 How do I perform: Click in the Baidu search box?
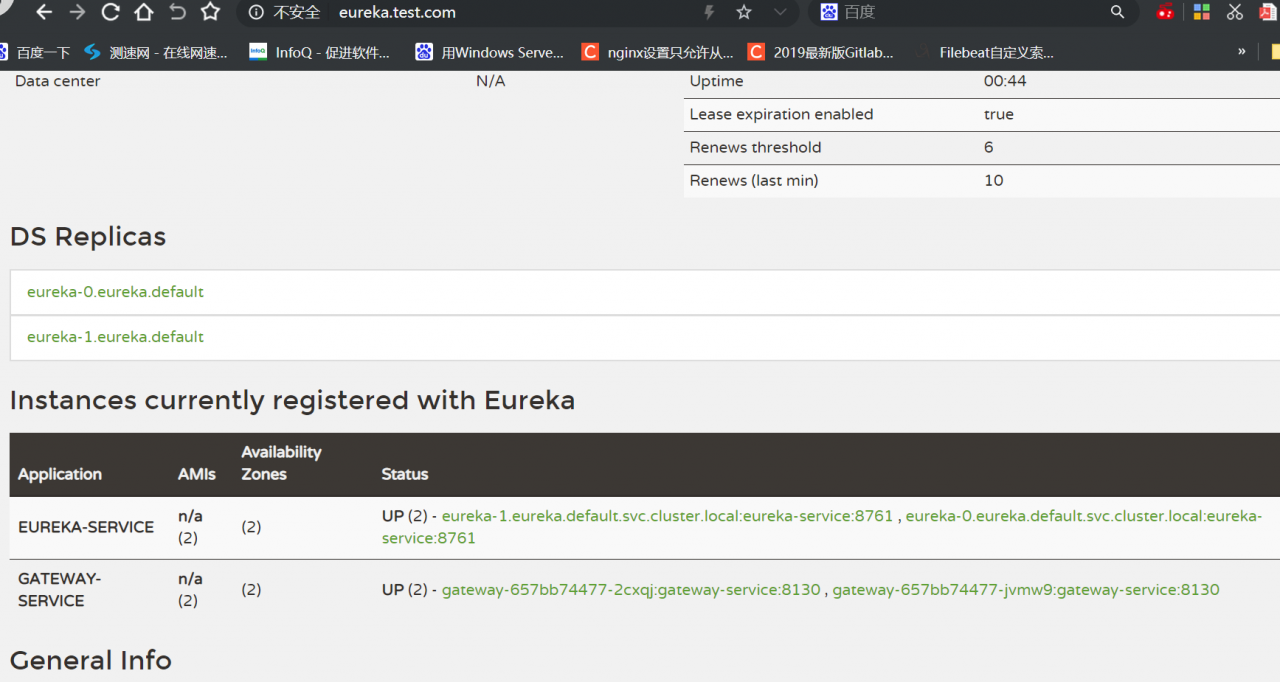pos(970,12)
